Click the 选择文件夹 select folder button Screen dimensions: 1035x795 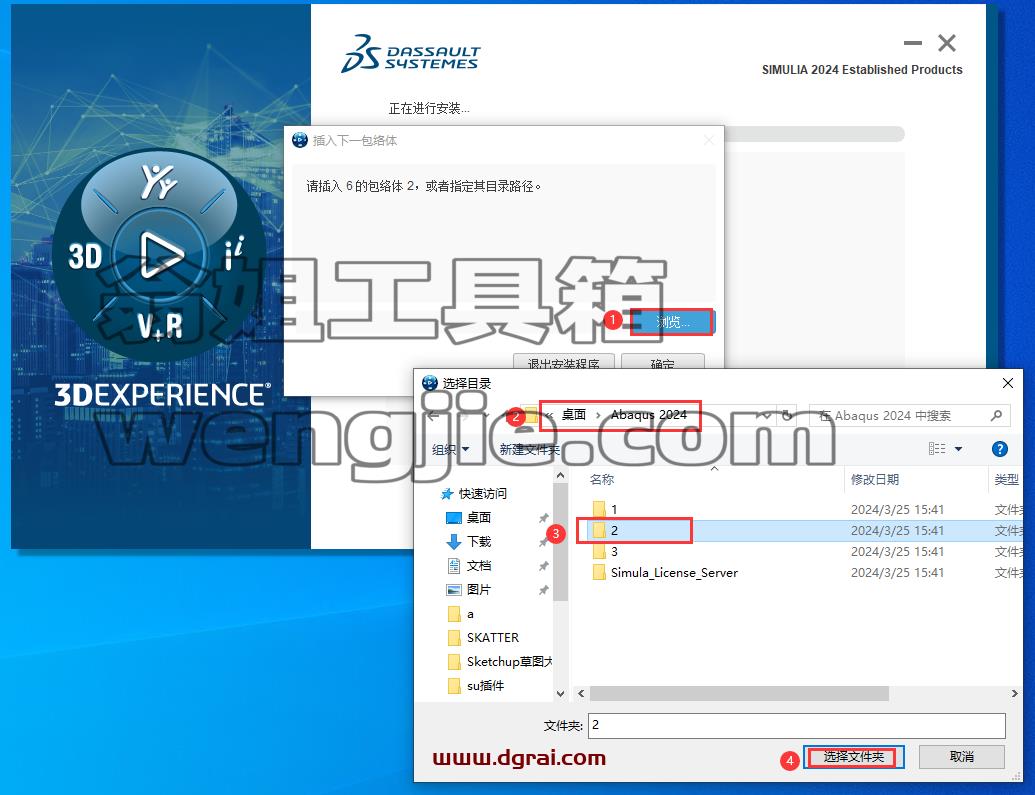click(853, 757)
